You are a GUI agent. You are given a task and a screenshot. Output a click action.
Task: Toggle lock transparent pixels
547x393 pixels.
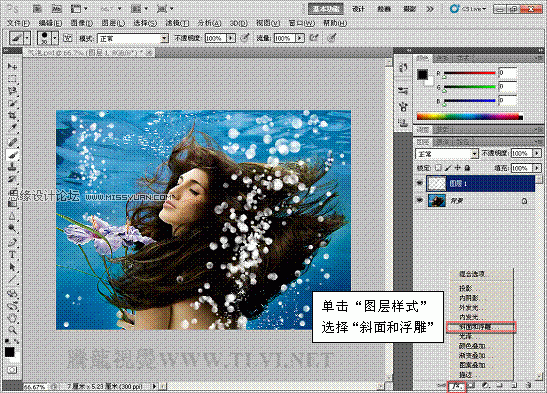pos(439,168)
